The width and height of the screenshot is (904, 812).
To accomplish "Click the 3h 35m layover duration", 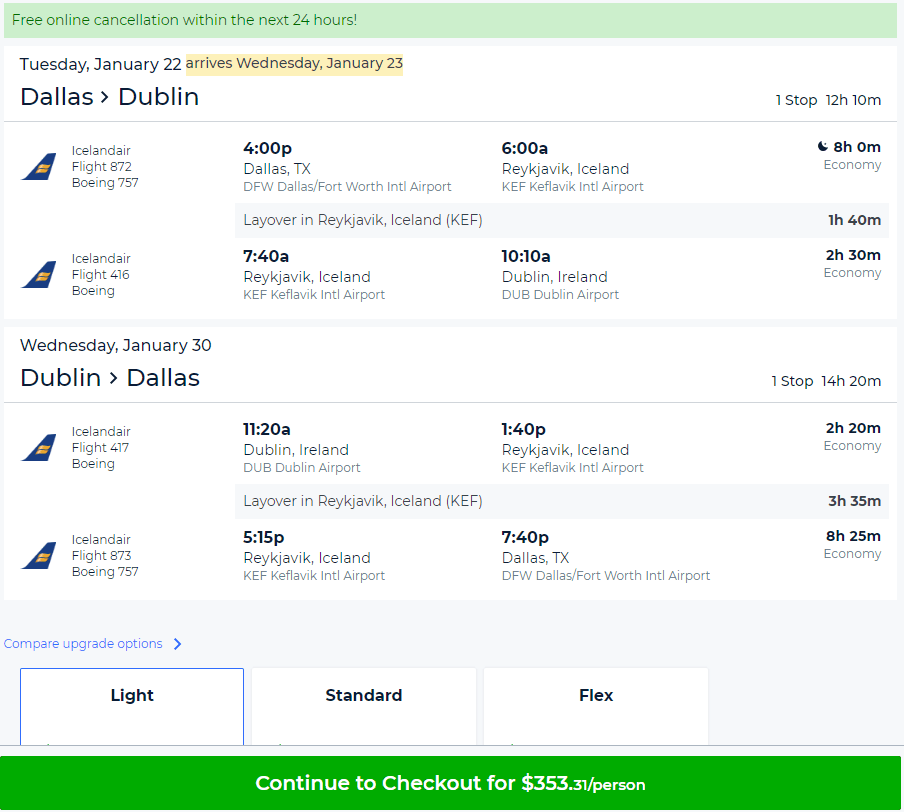I will 854,501.
